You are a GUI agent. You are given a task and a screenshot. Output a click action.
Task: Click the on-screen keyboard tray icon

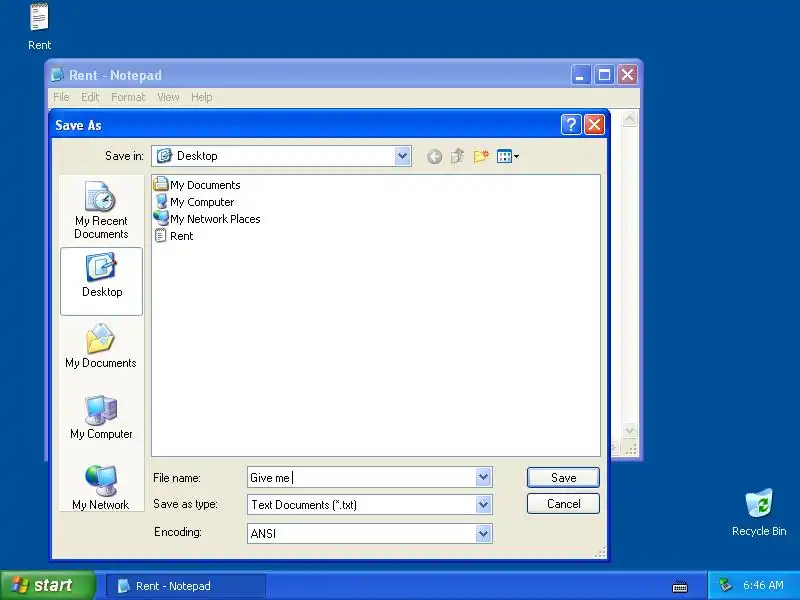[x=680, y=587]
